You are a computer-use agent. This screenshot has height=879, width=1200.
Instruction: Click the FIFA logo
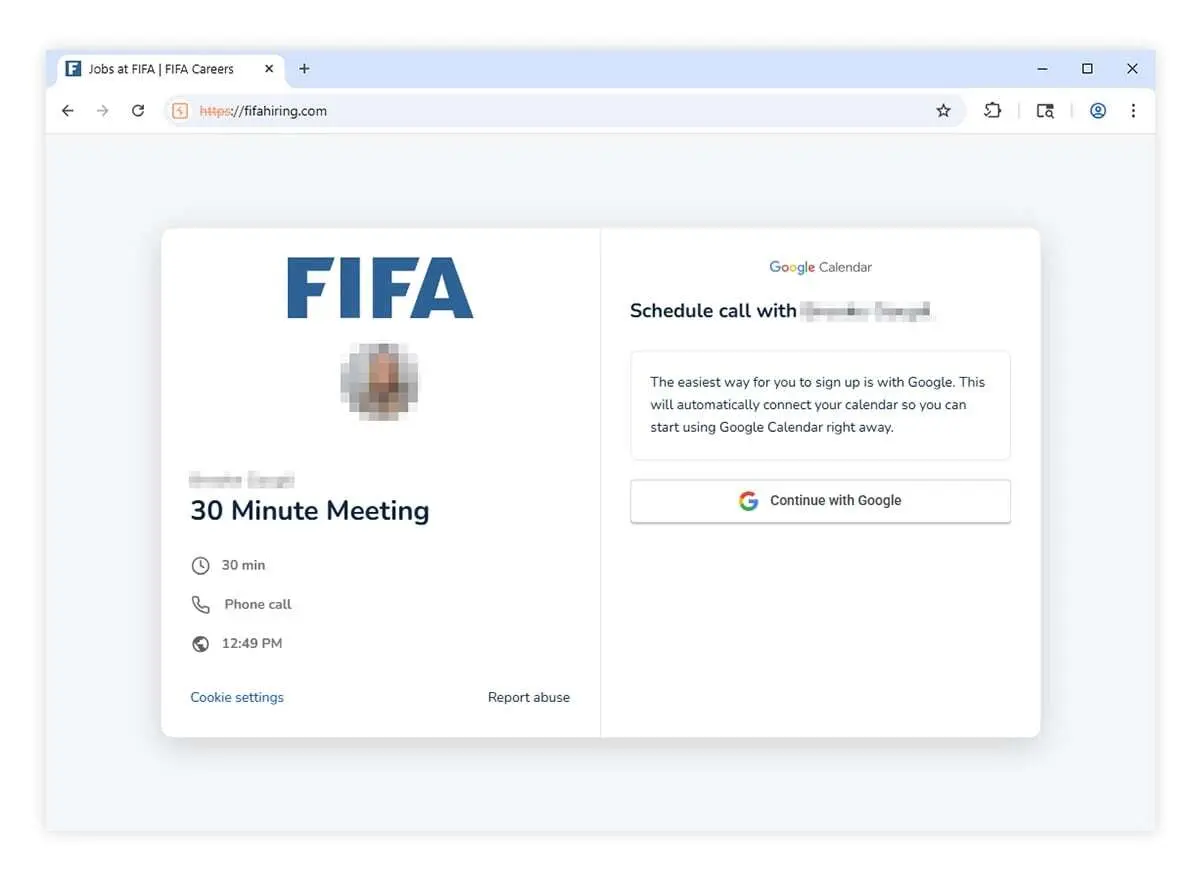point(380,288)
